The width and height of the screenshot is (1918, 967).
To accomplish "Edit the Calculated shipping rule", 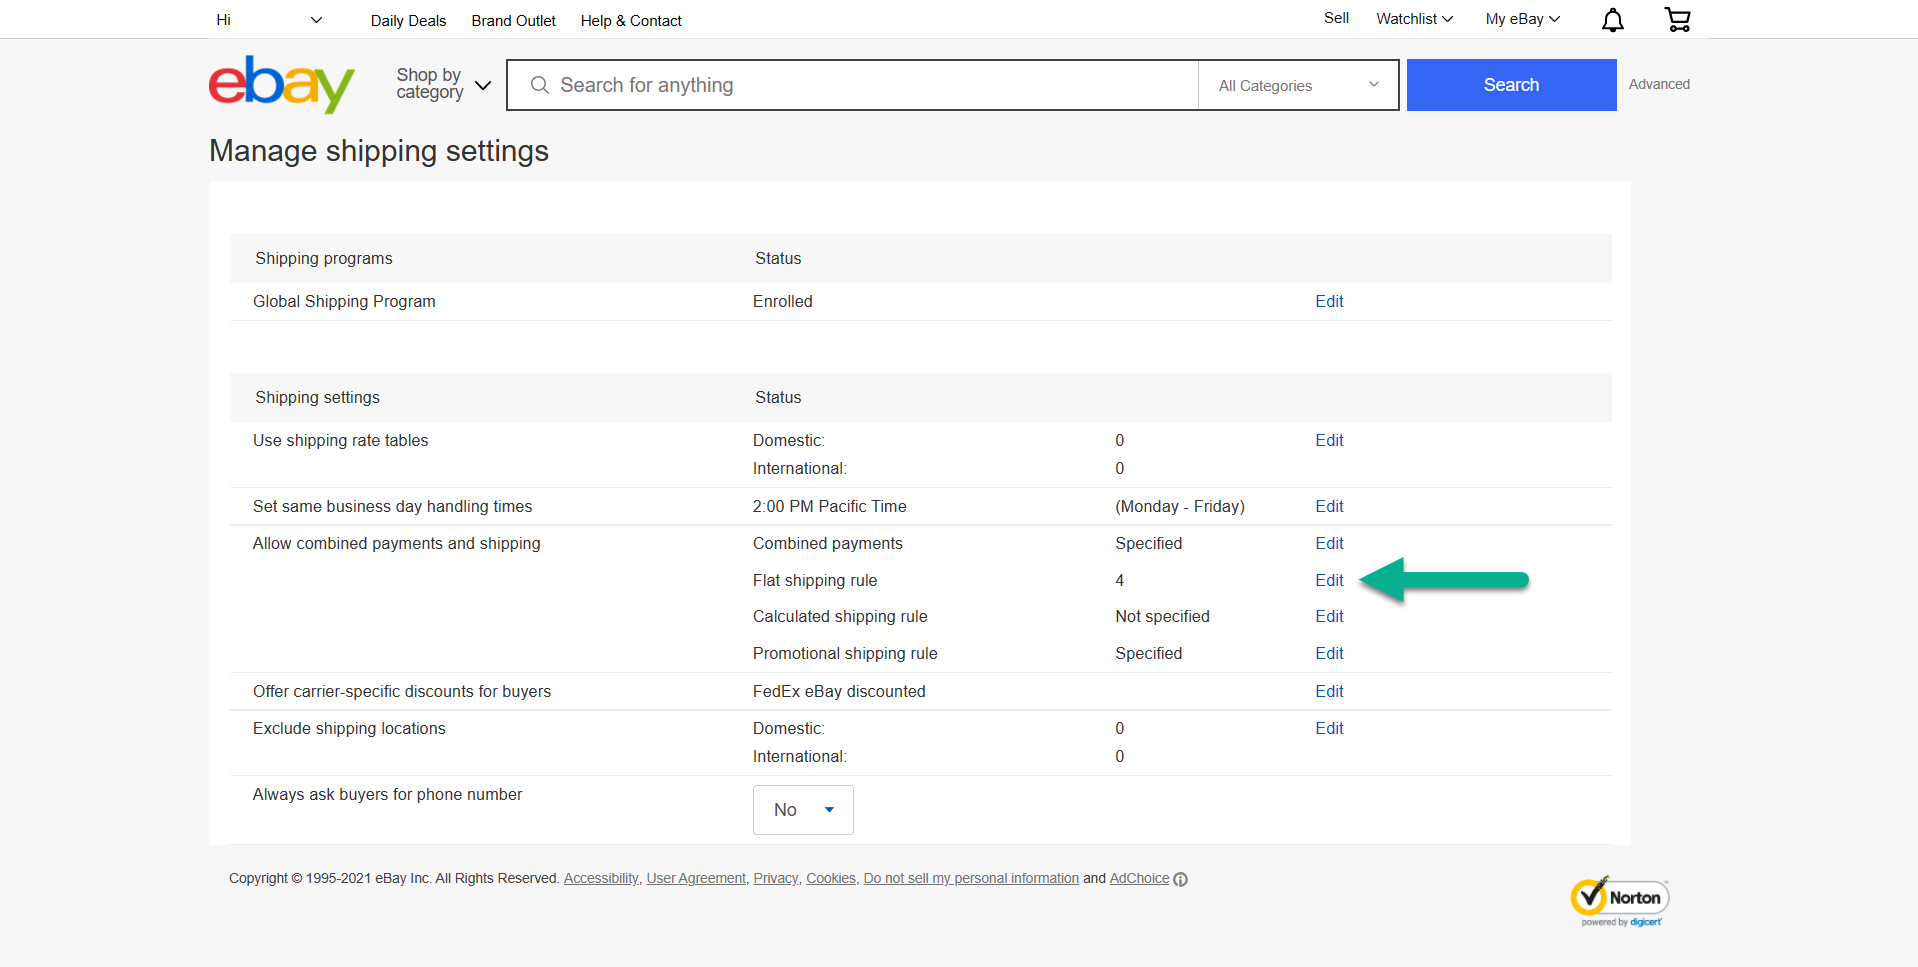I will 1329,616.
